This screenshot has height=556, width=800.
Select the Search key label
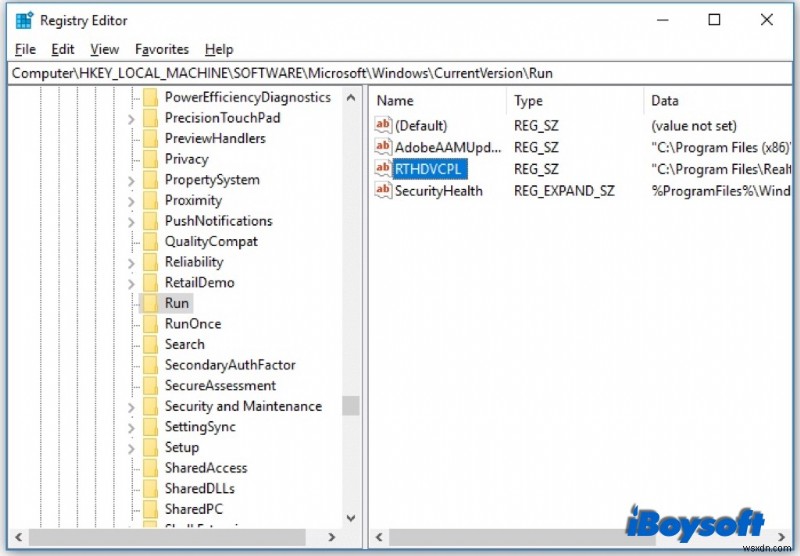tap(185, 344)
